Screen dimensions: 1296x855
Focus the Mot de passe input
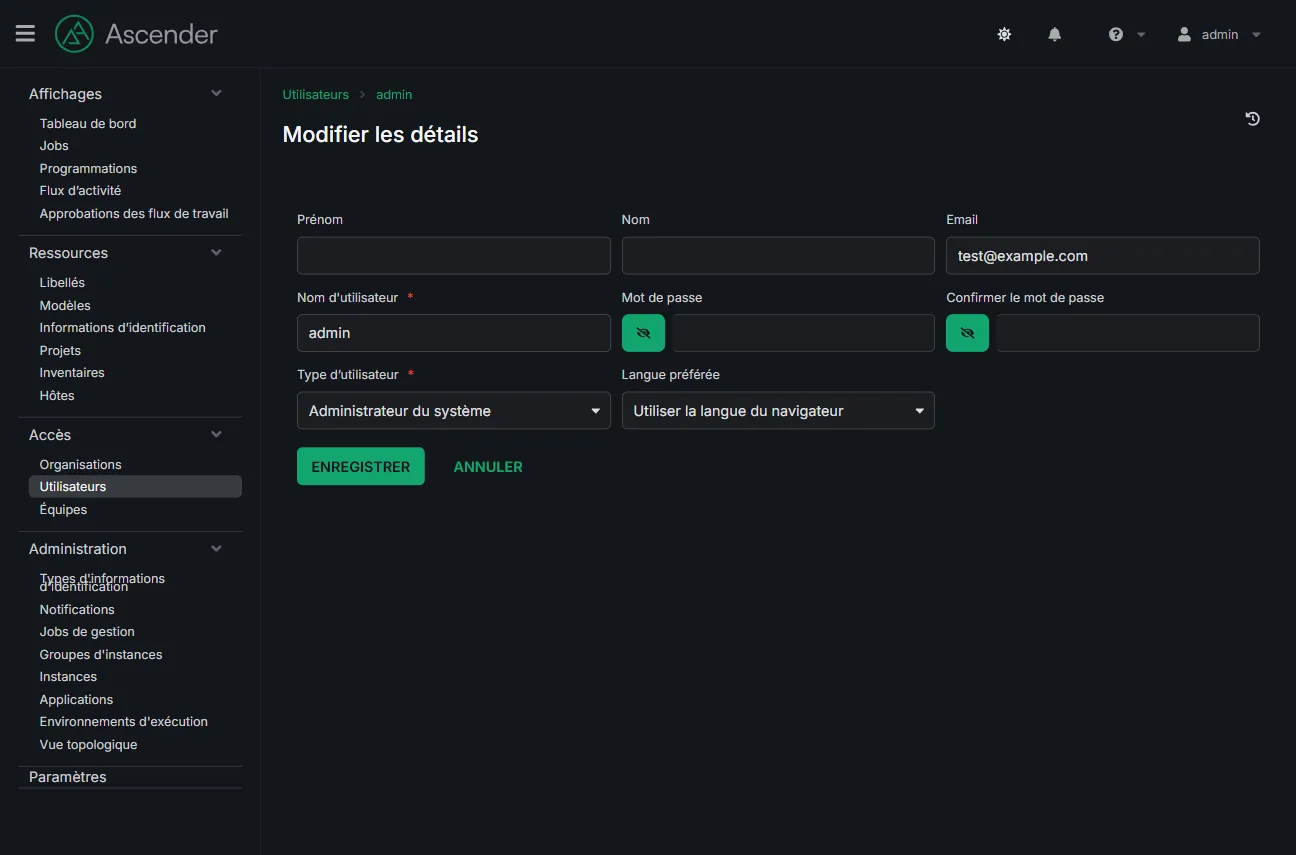tap(803, 333)
